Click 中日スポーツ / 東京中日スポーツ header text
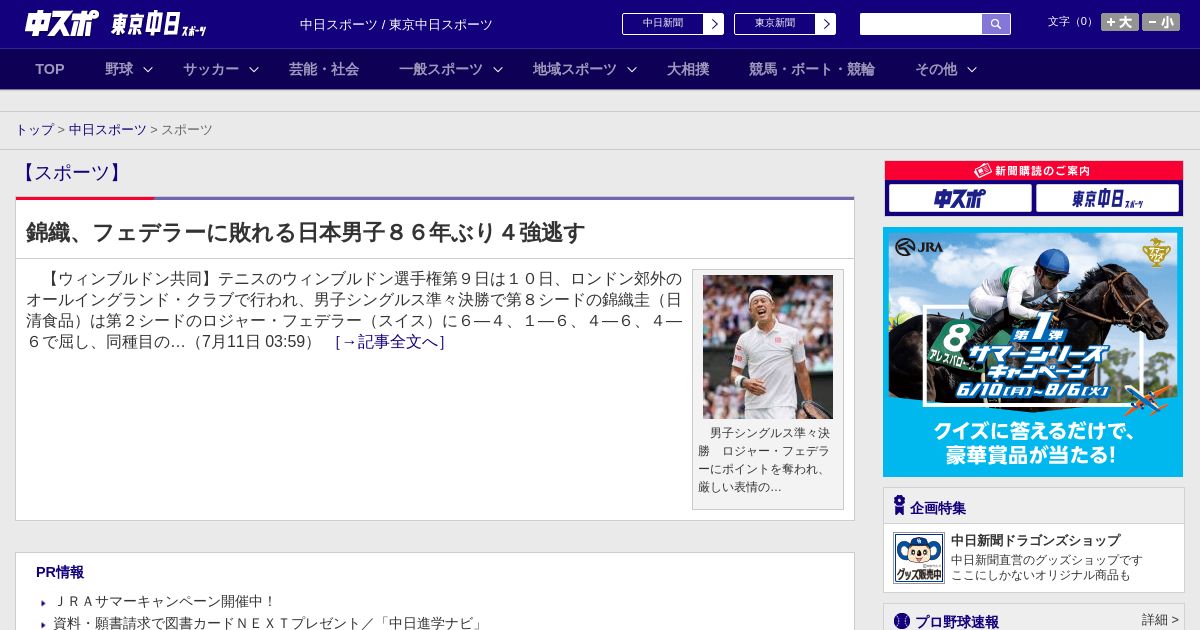 tap(396, 24)
